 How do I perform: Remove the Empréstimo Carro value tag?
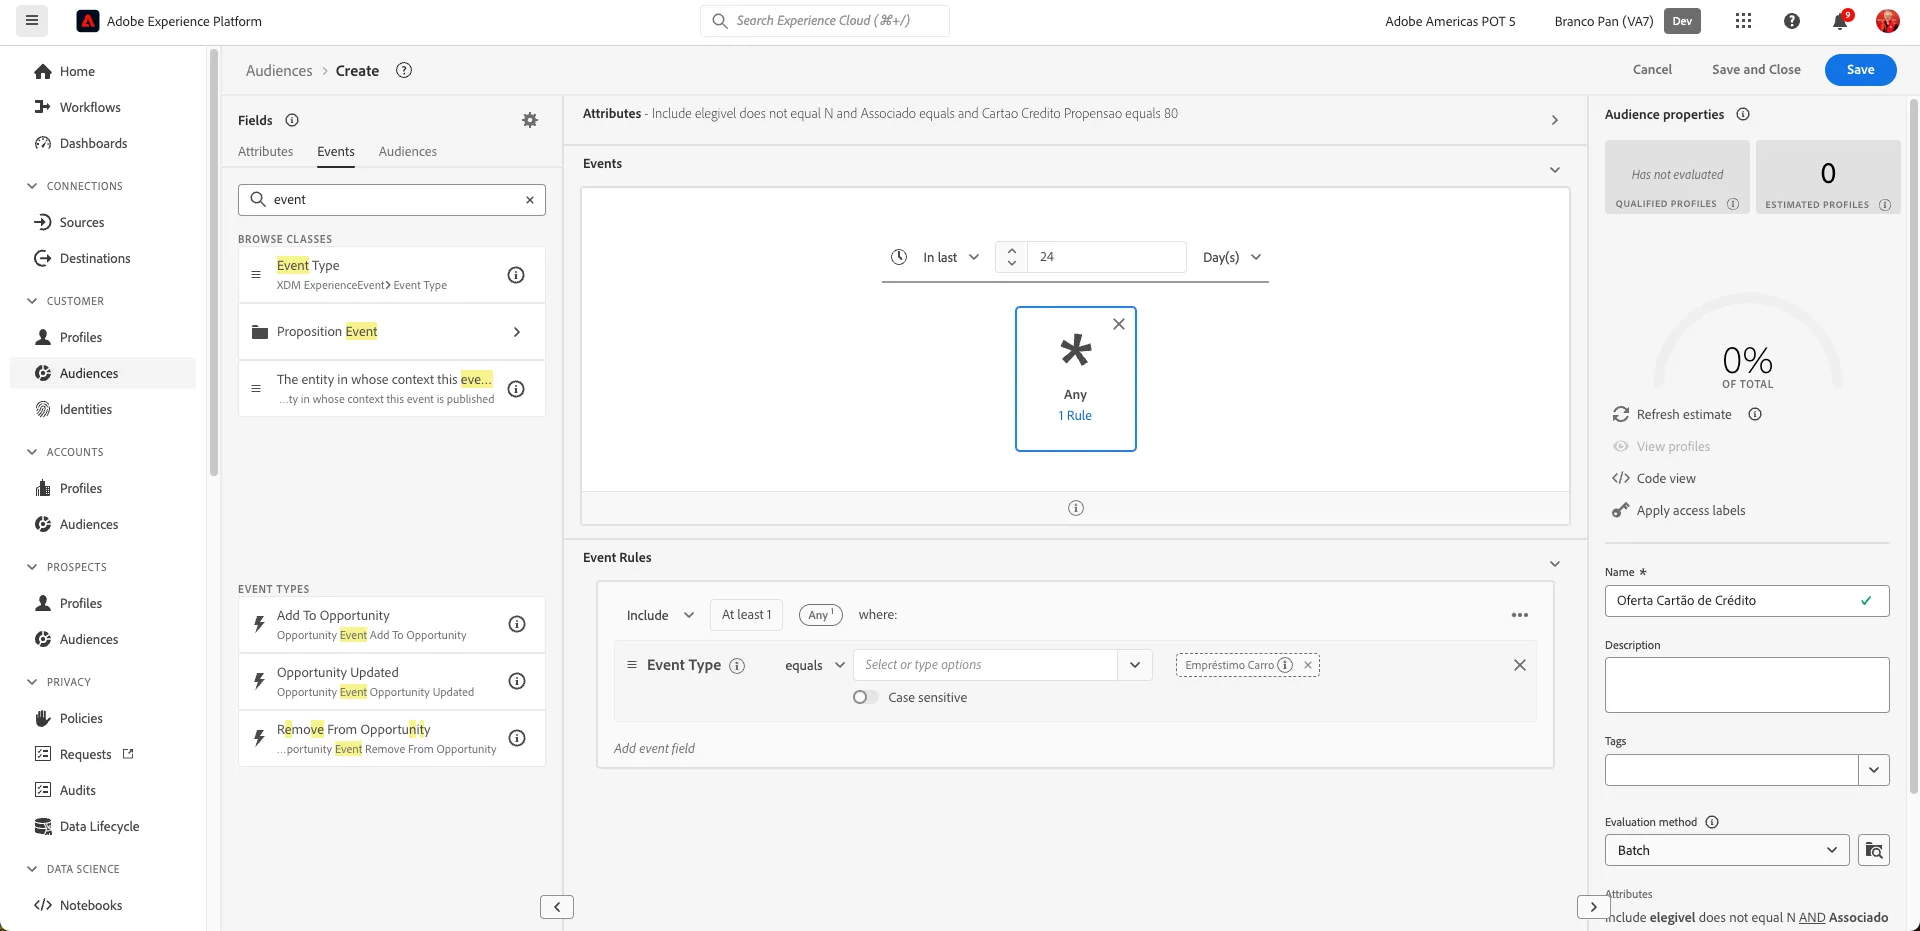click(x=1307, y=665)
